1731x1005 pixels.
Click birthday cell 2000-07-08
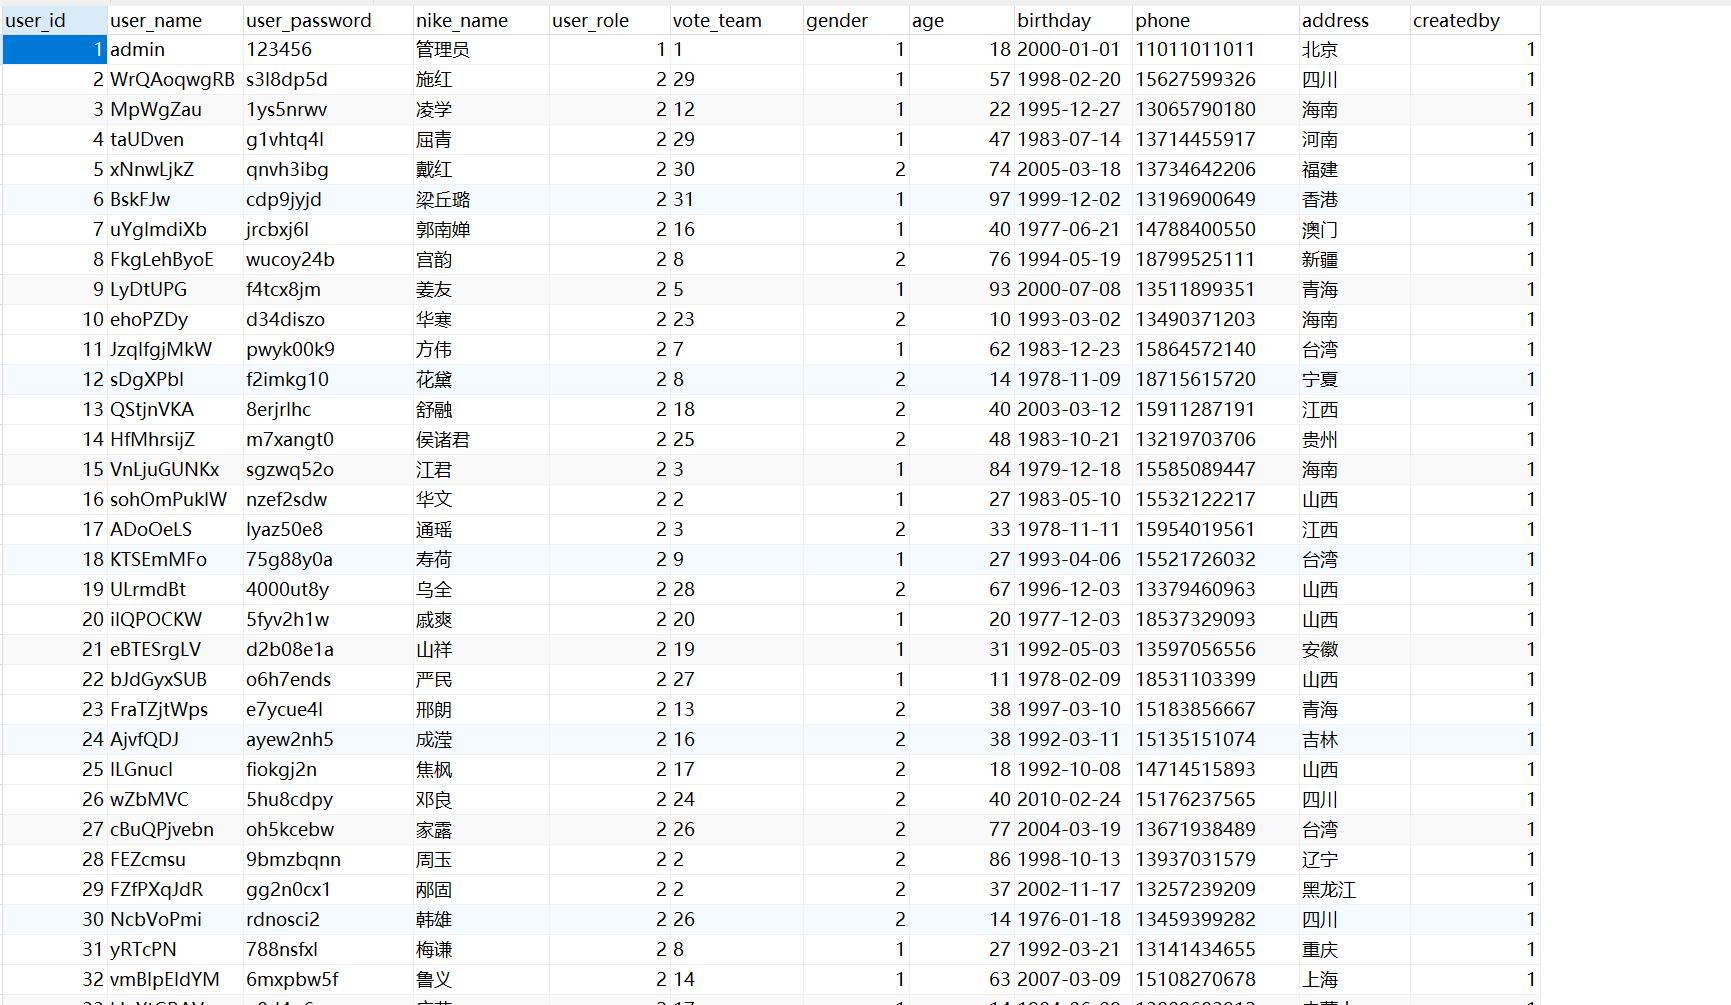(1073, 289)
